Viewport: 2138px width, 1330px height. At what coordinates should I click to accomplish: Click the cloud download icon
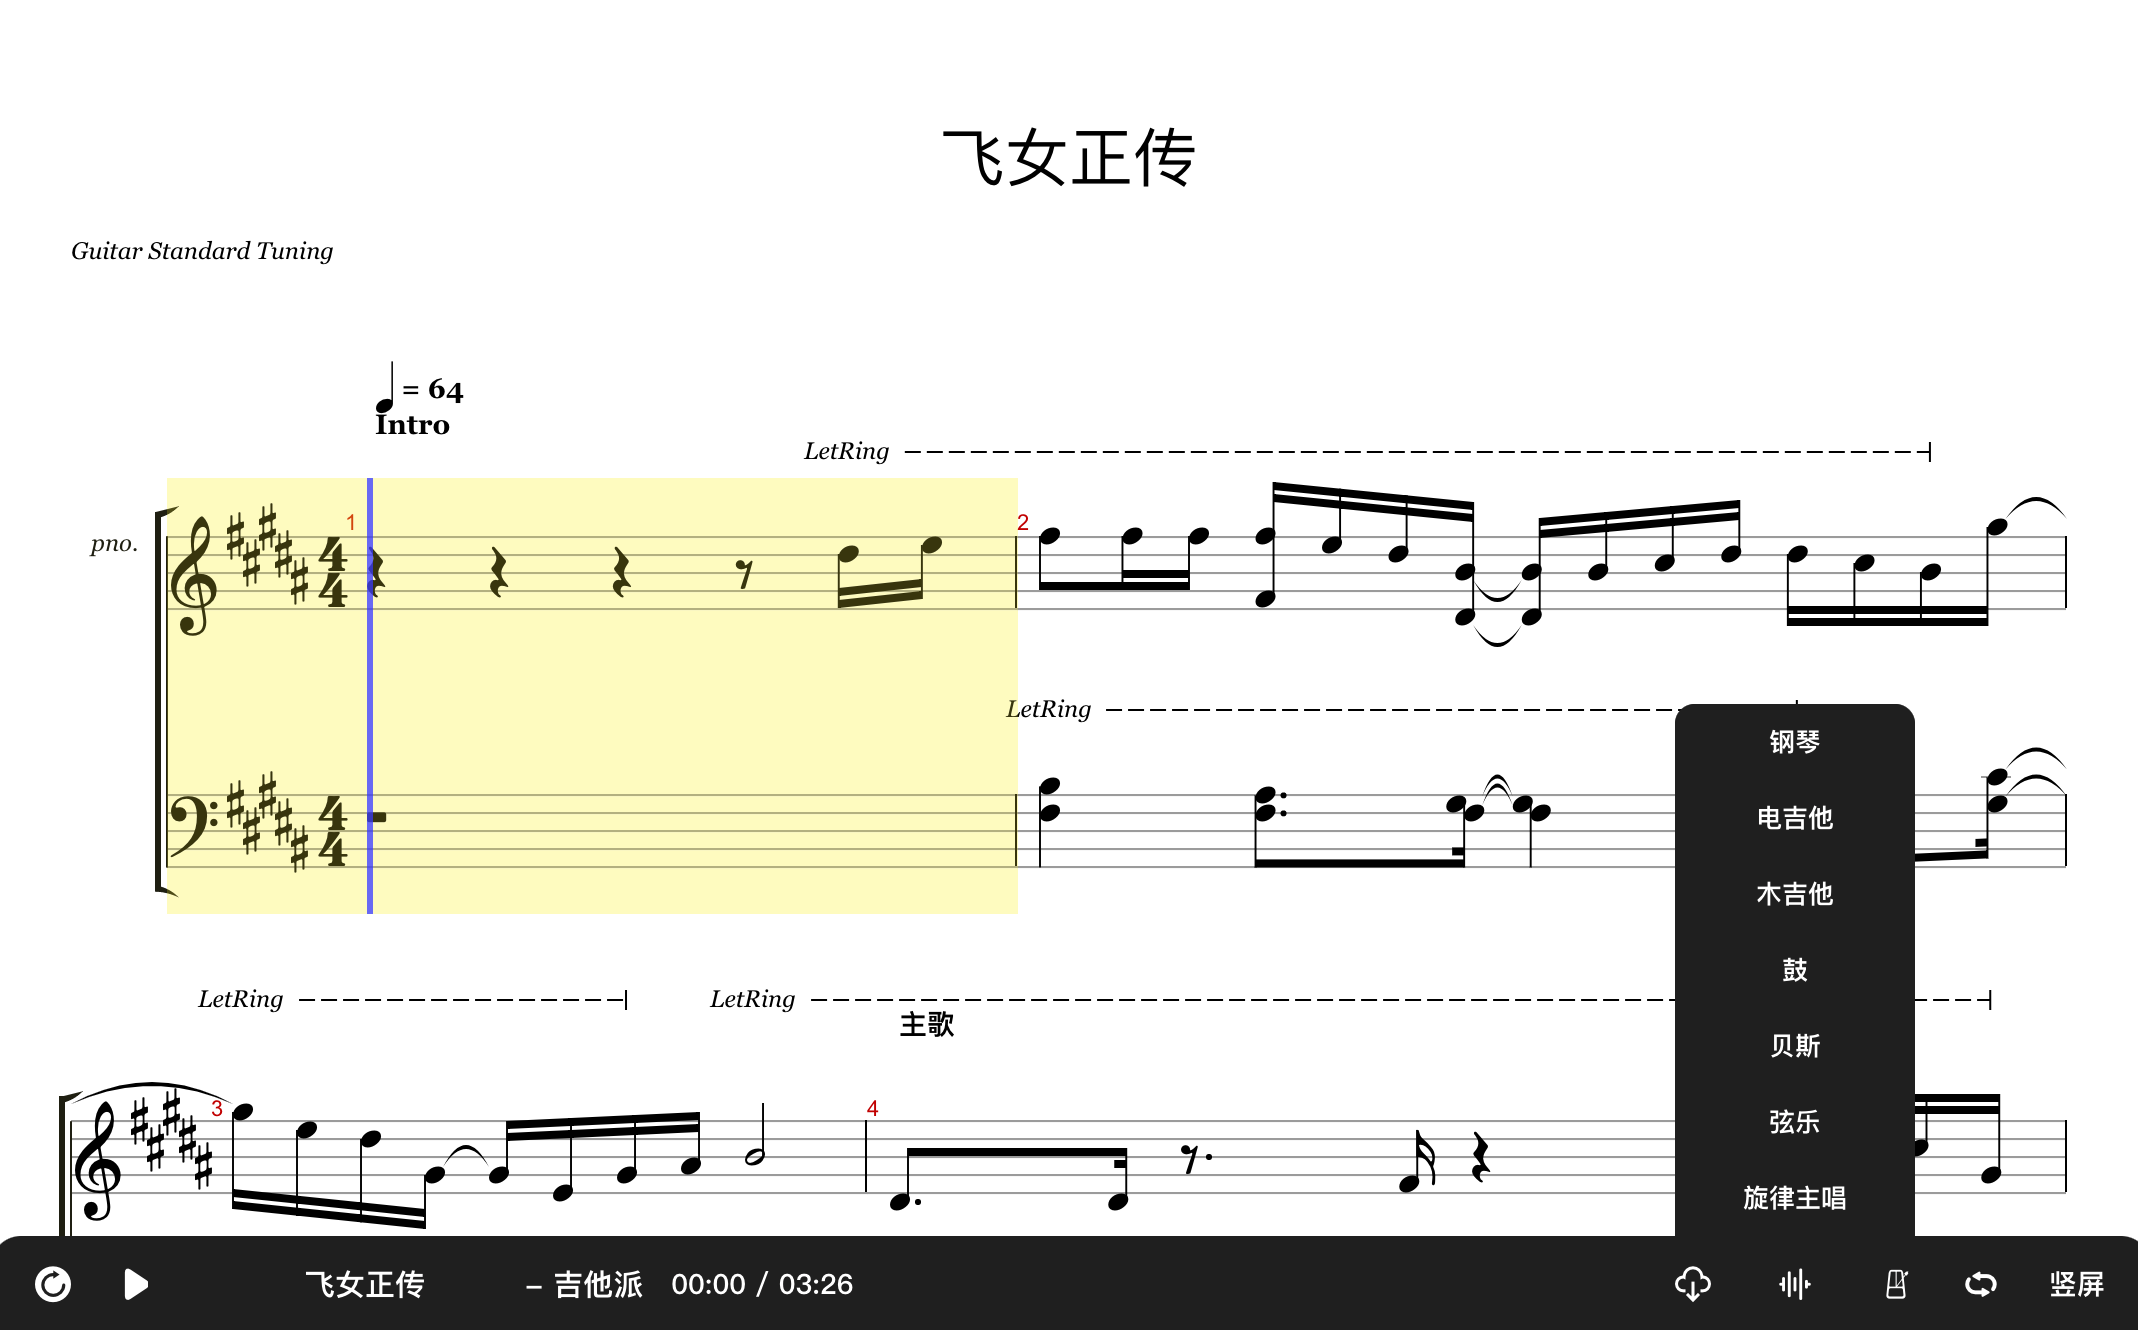click(x=1693, y=1284)
